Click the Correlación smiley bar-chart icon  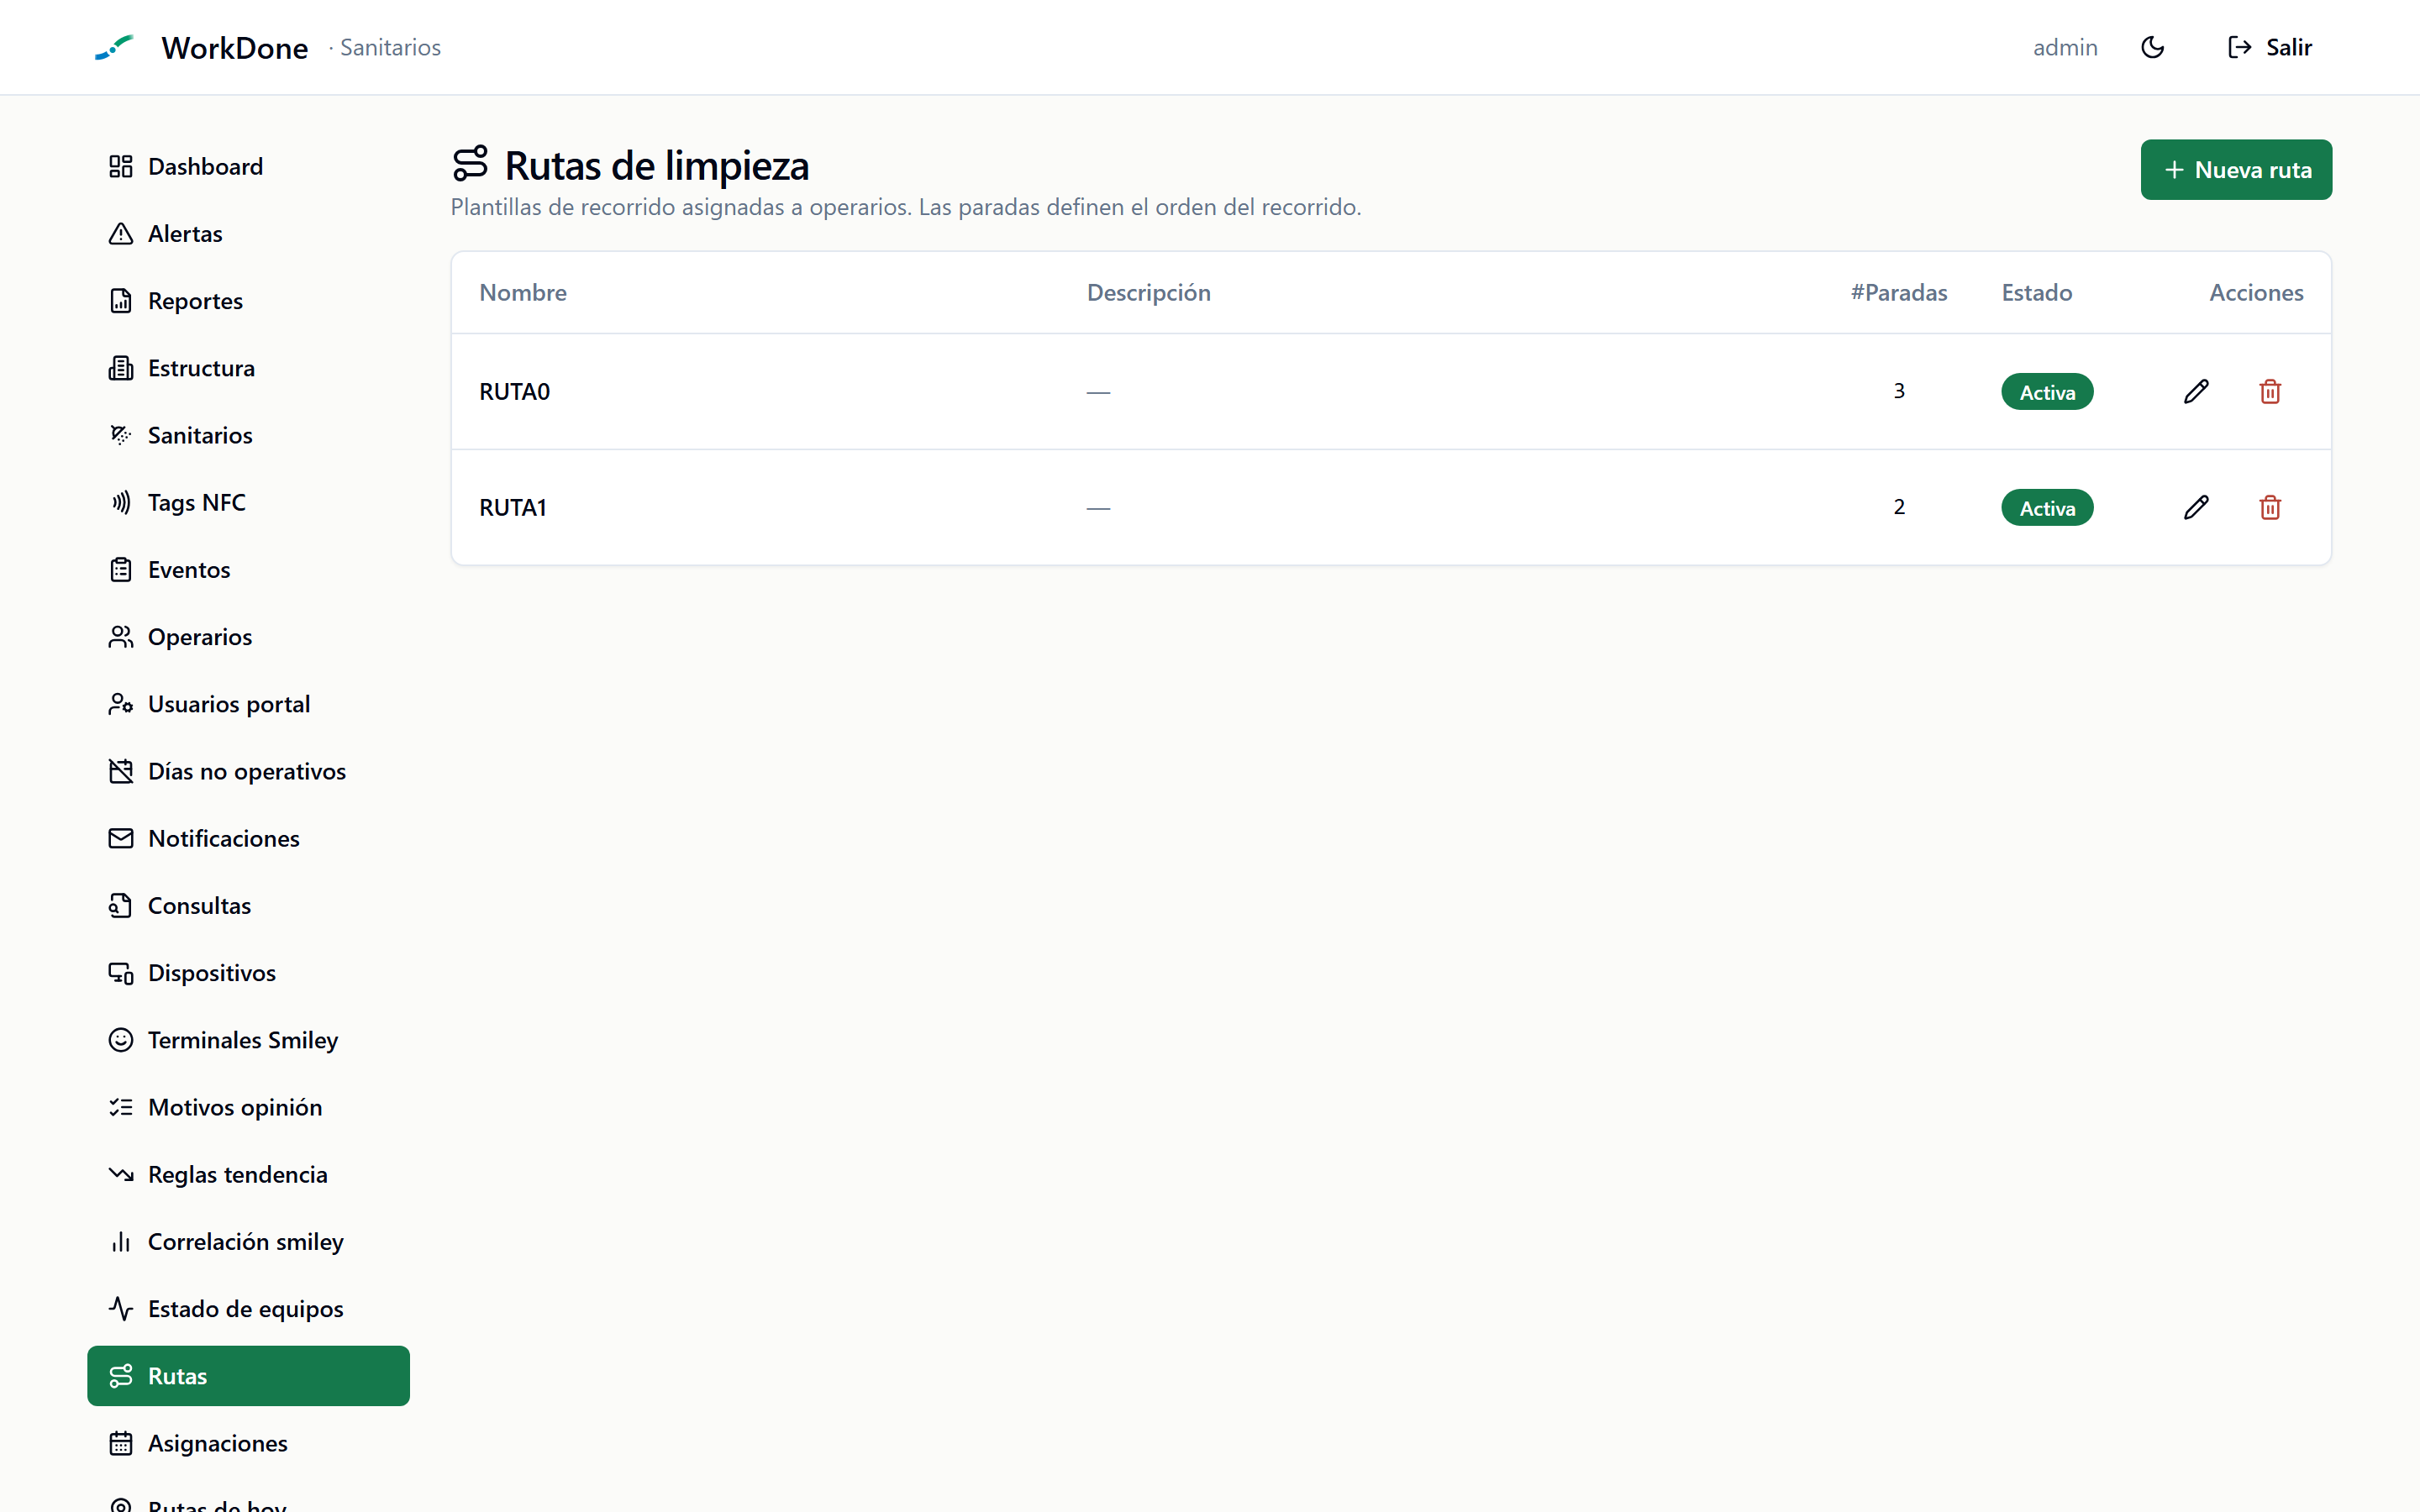(121, 1241)
